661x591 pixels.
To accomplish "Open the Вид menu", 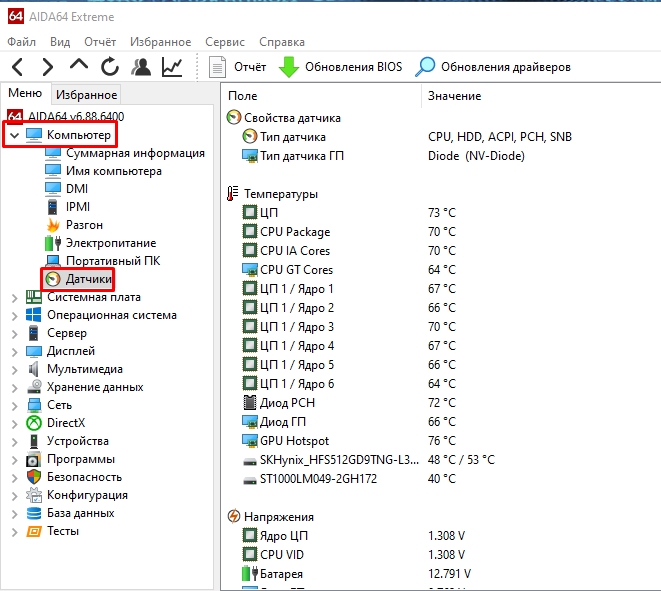I will 60,42.
